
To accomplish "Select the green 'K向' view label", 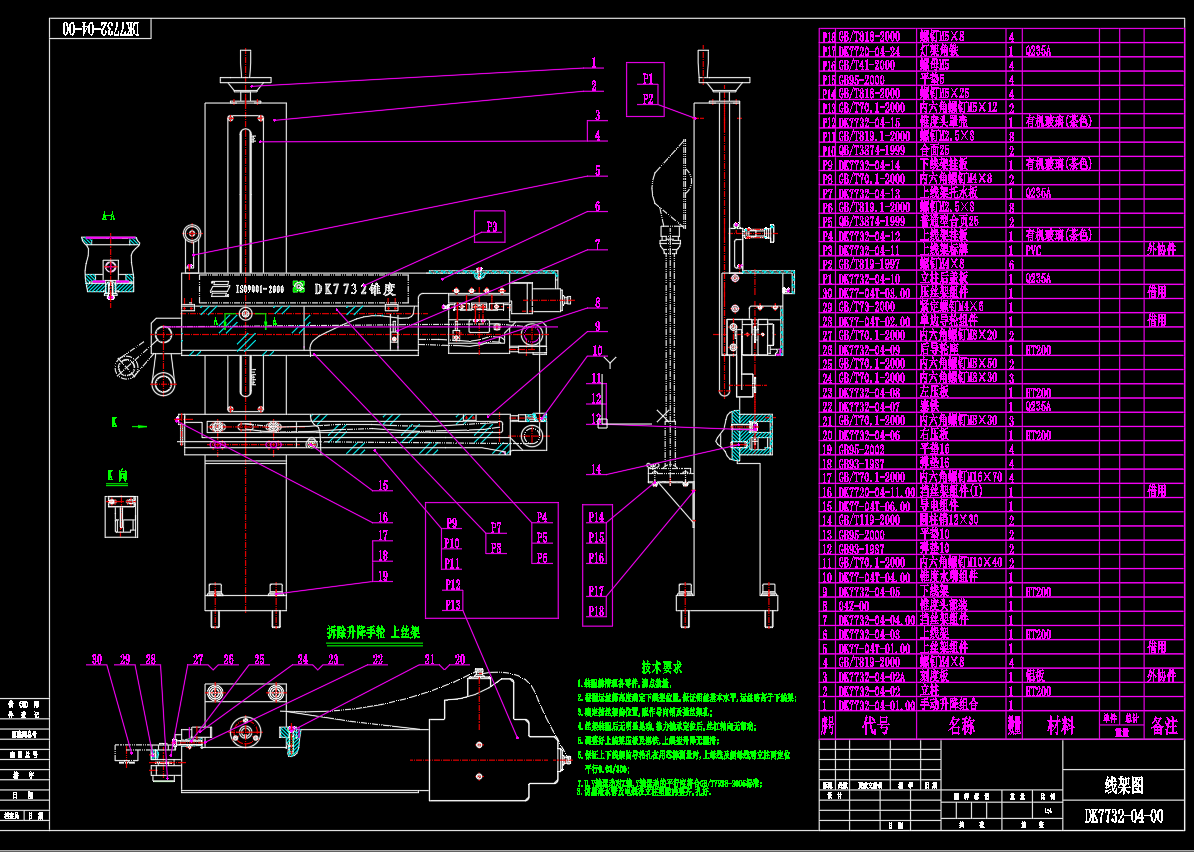I will tap(117, 477).
